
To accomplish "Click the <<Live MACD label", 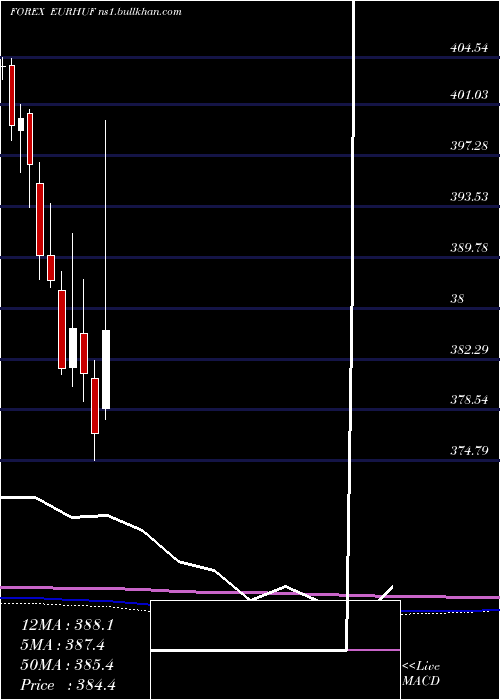I will [x=421, y=674].
